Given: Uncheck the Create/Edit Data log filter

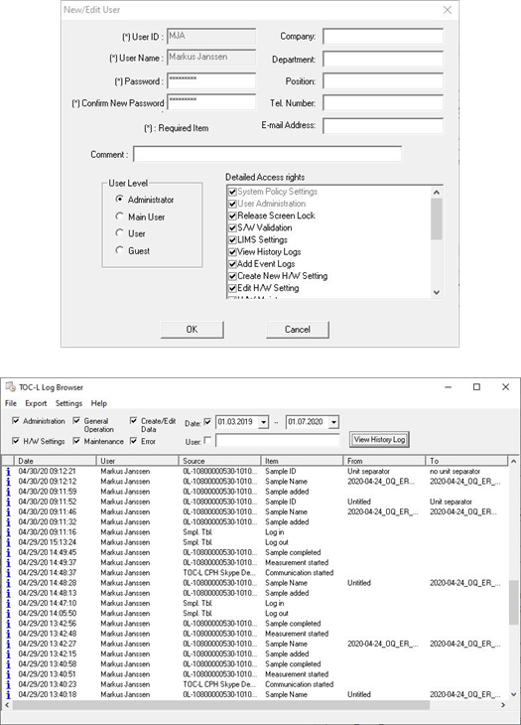Looking at the screenshot, I should (133, 421).
